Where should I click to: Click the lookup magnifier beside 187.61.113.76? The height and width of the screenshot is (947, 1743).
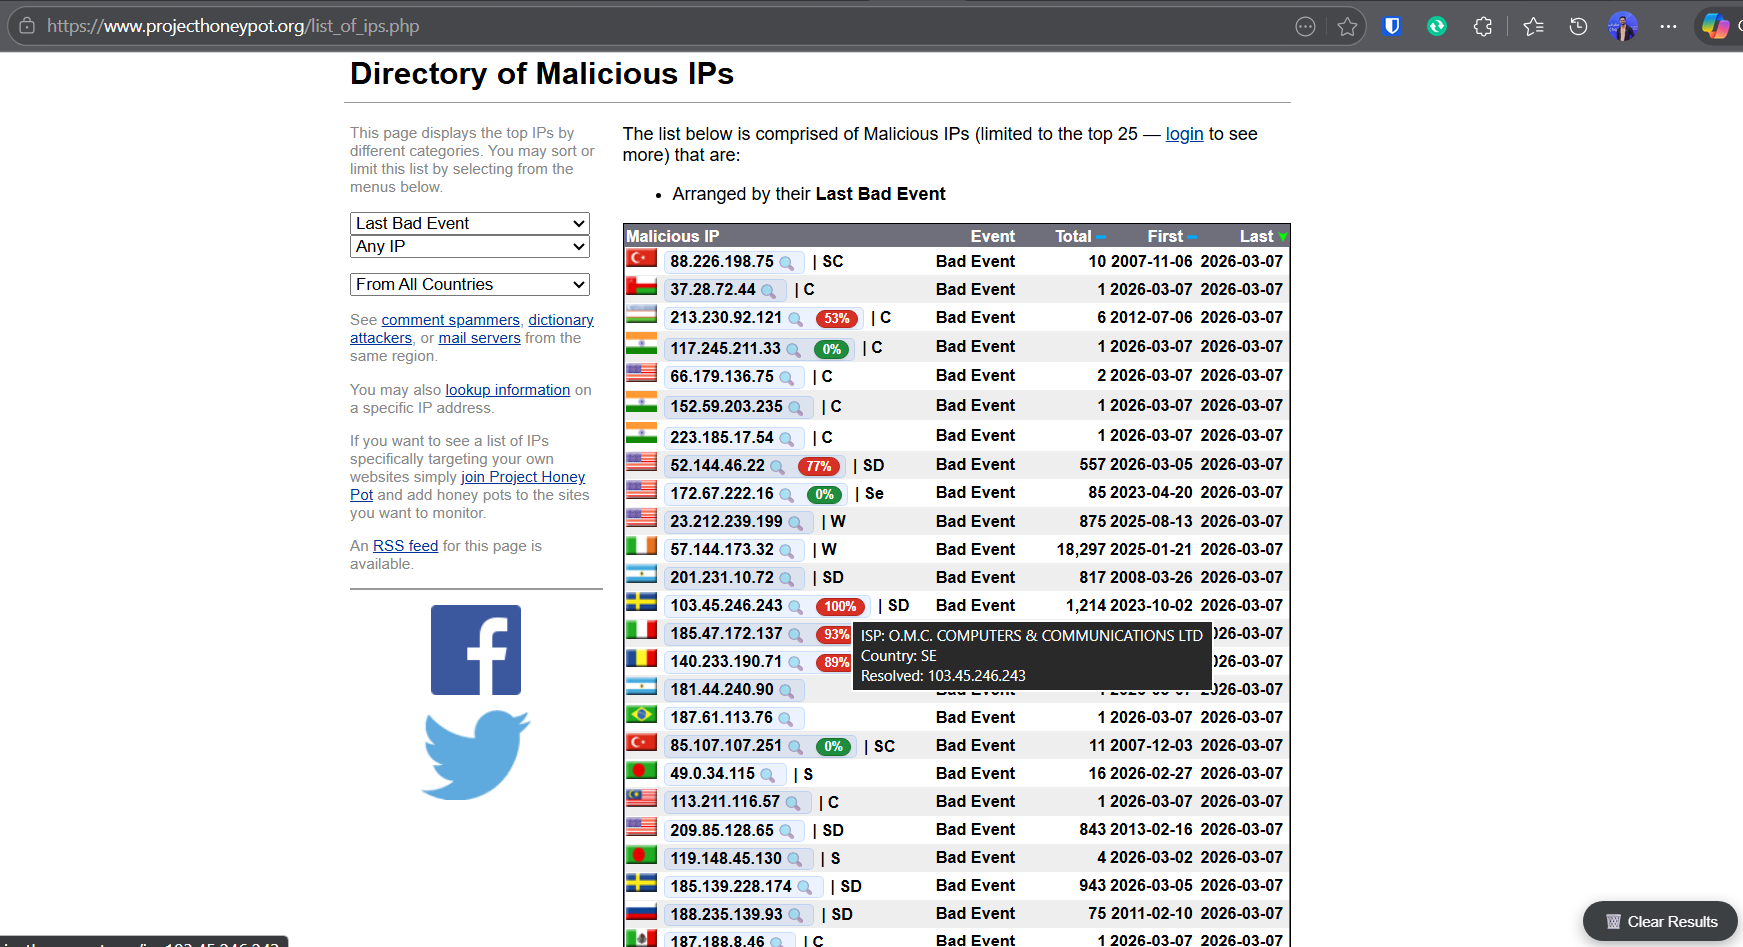click(x=786, y=719)
